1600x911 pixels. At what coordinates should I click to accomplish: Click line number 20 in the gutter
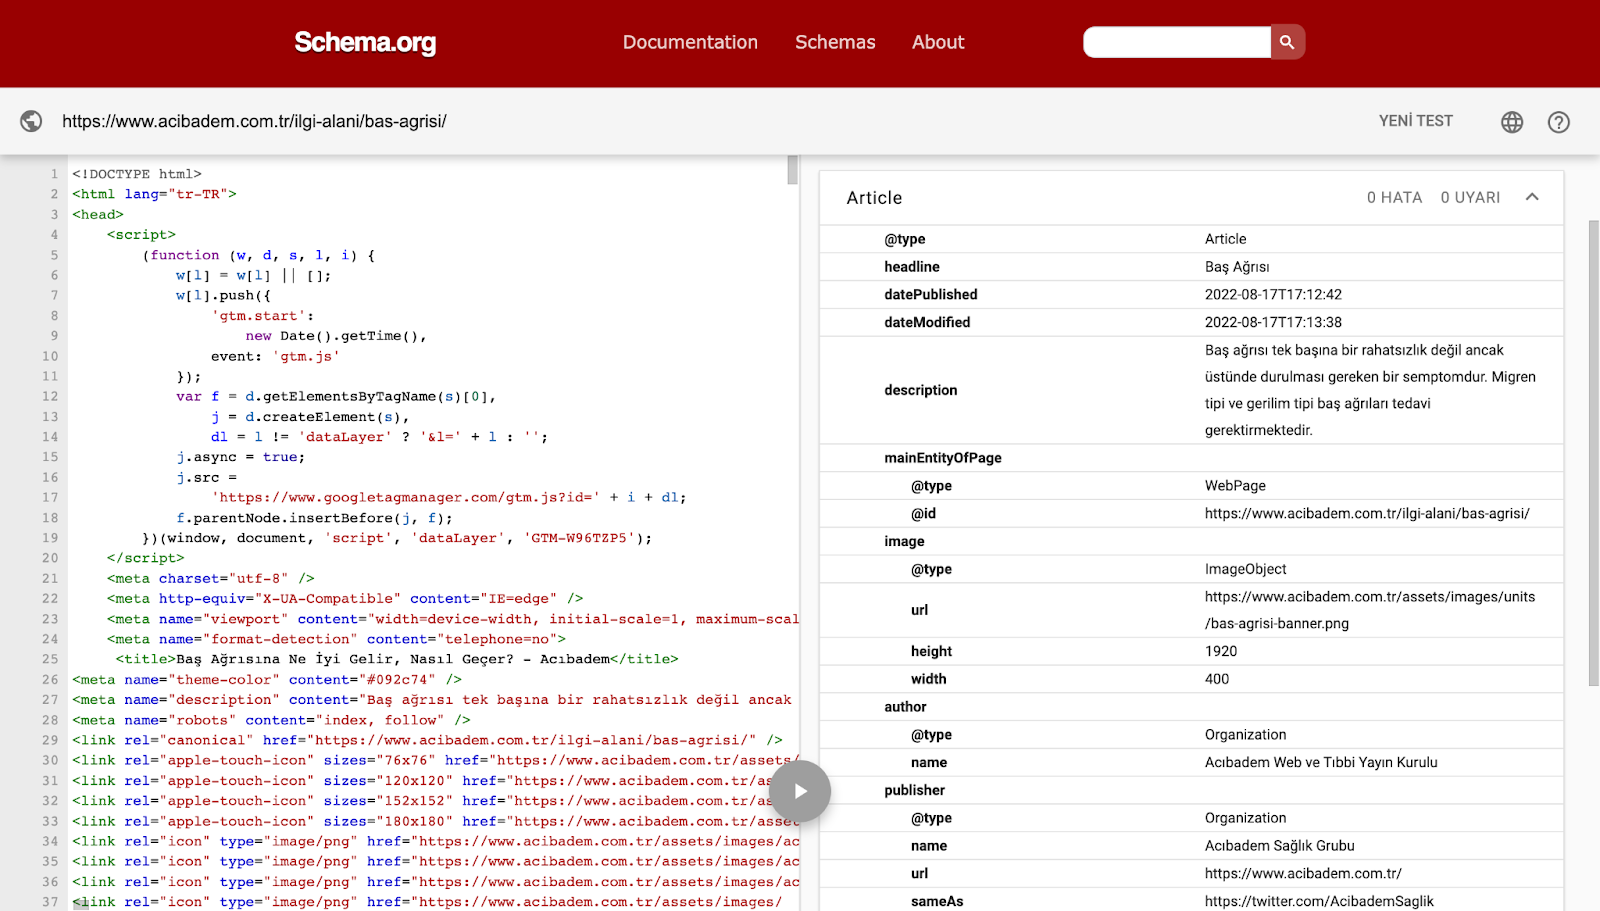[50, 558]
